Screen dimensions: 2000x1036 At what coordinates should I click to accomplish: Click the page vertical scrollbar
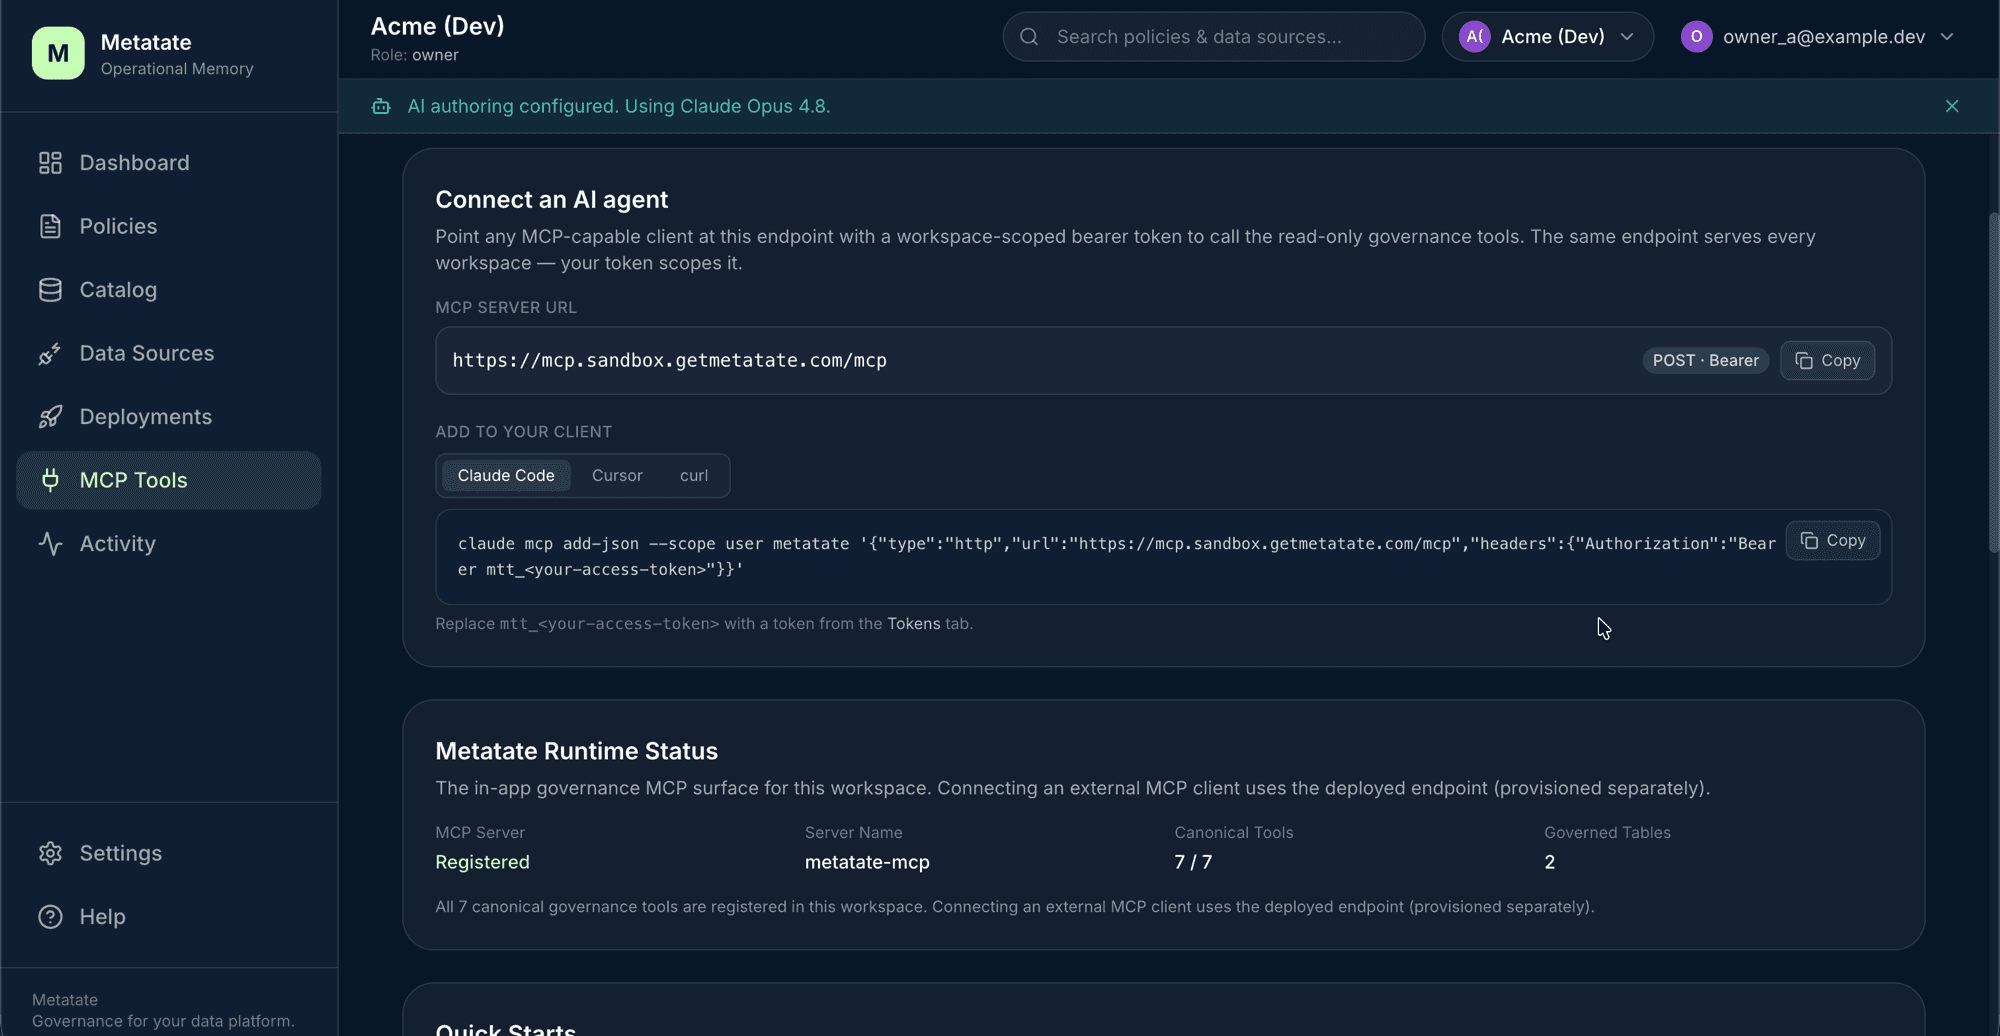pos(1993,383)
